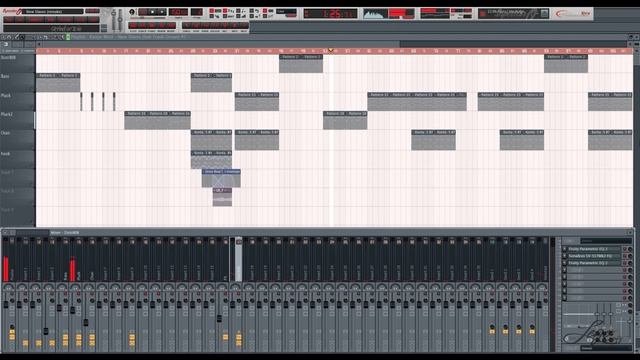Click the FL Studio logo top-left
The height and width of the screenshot is (360, 640).
[x=11, y=12]
